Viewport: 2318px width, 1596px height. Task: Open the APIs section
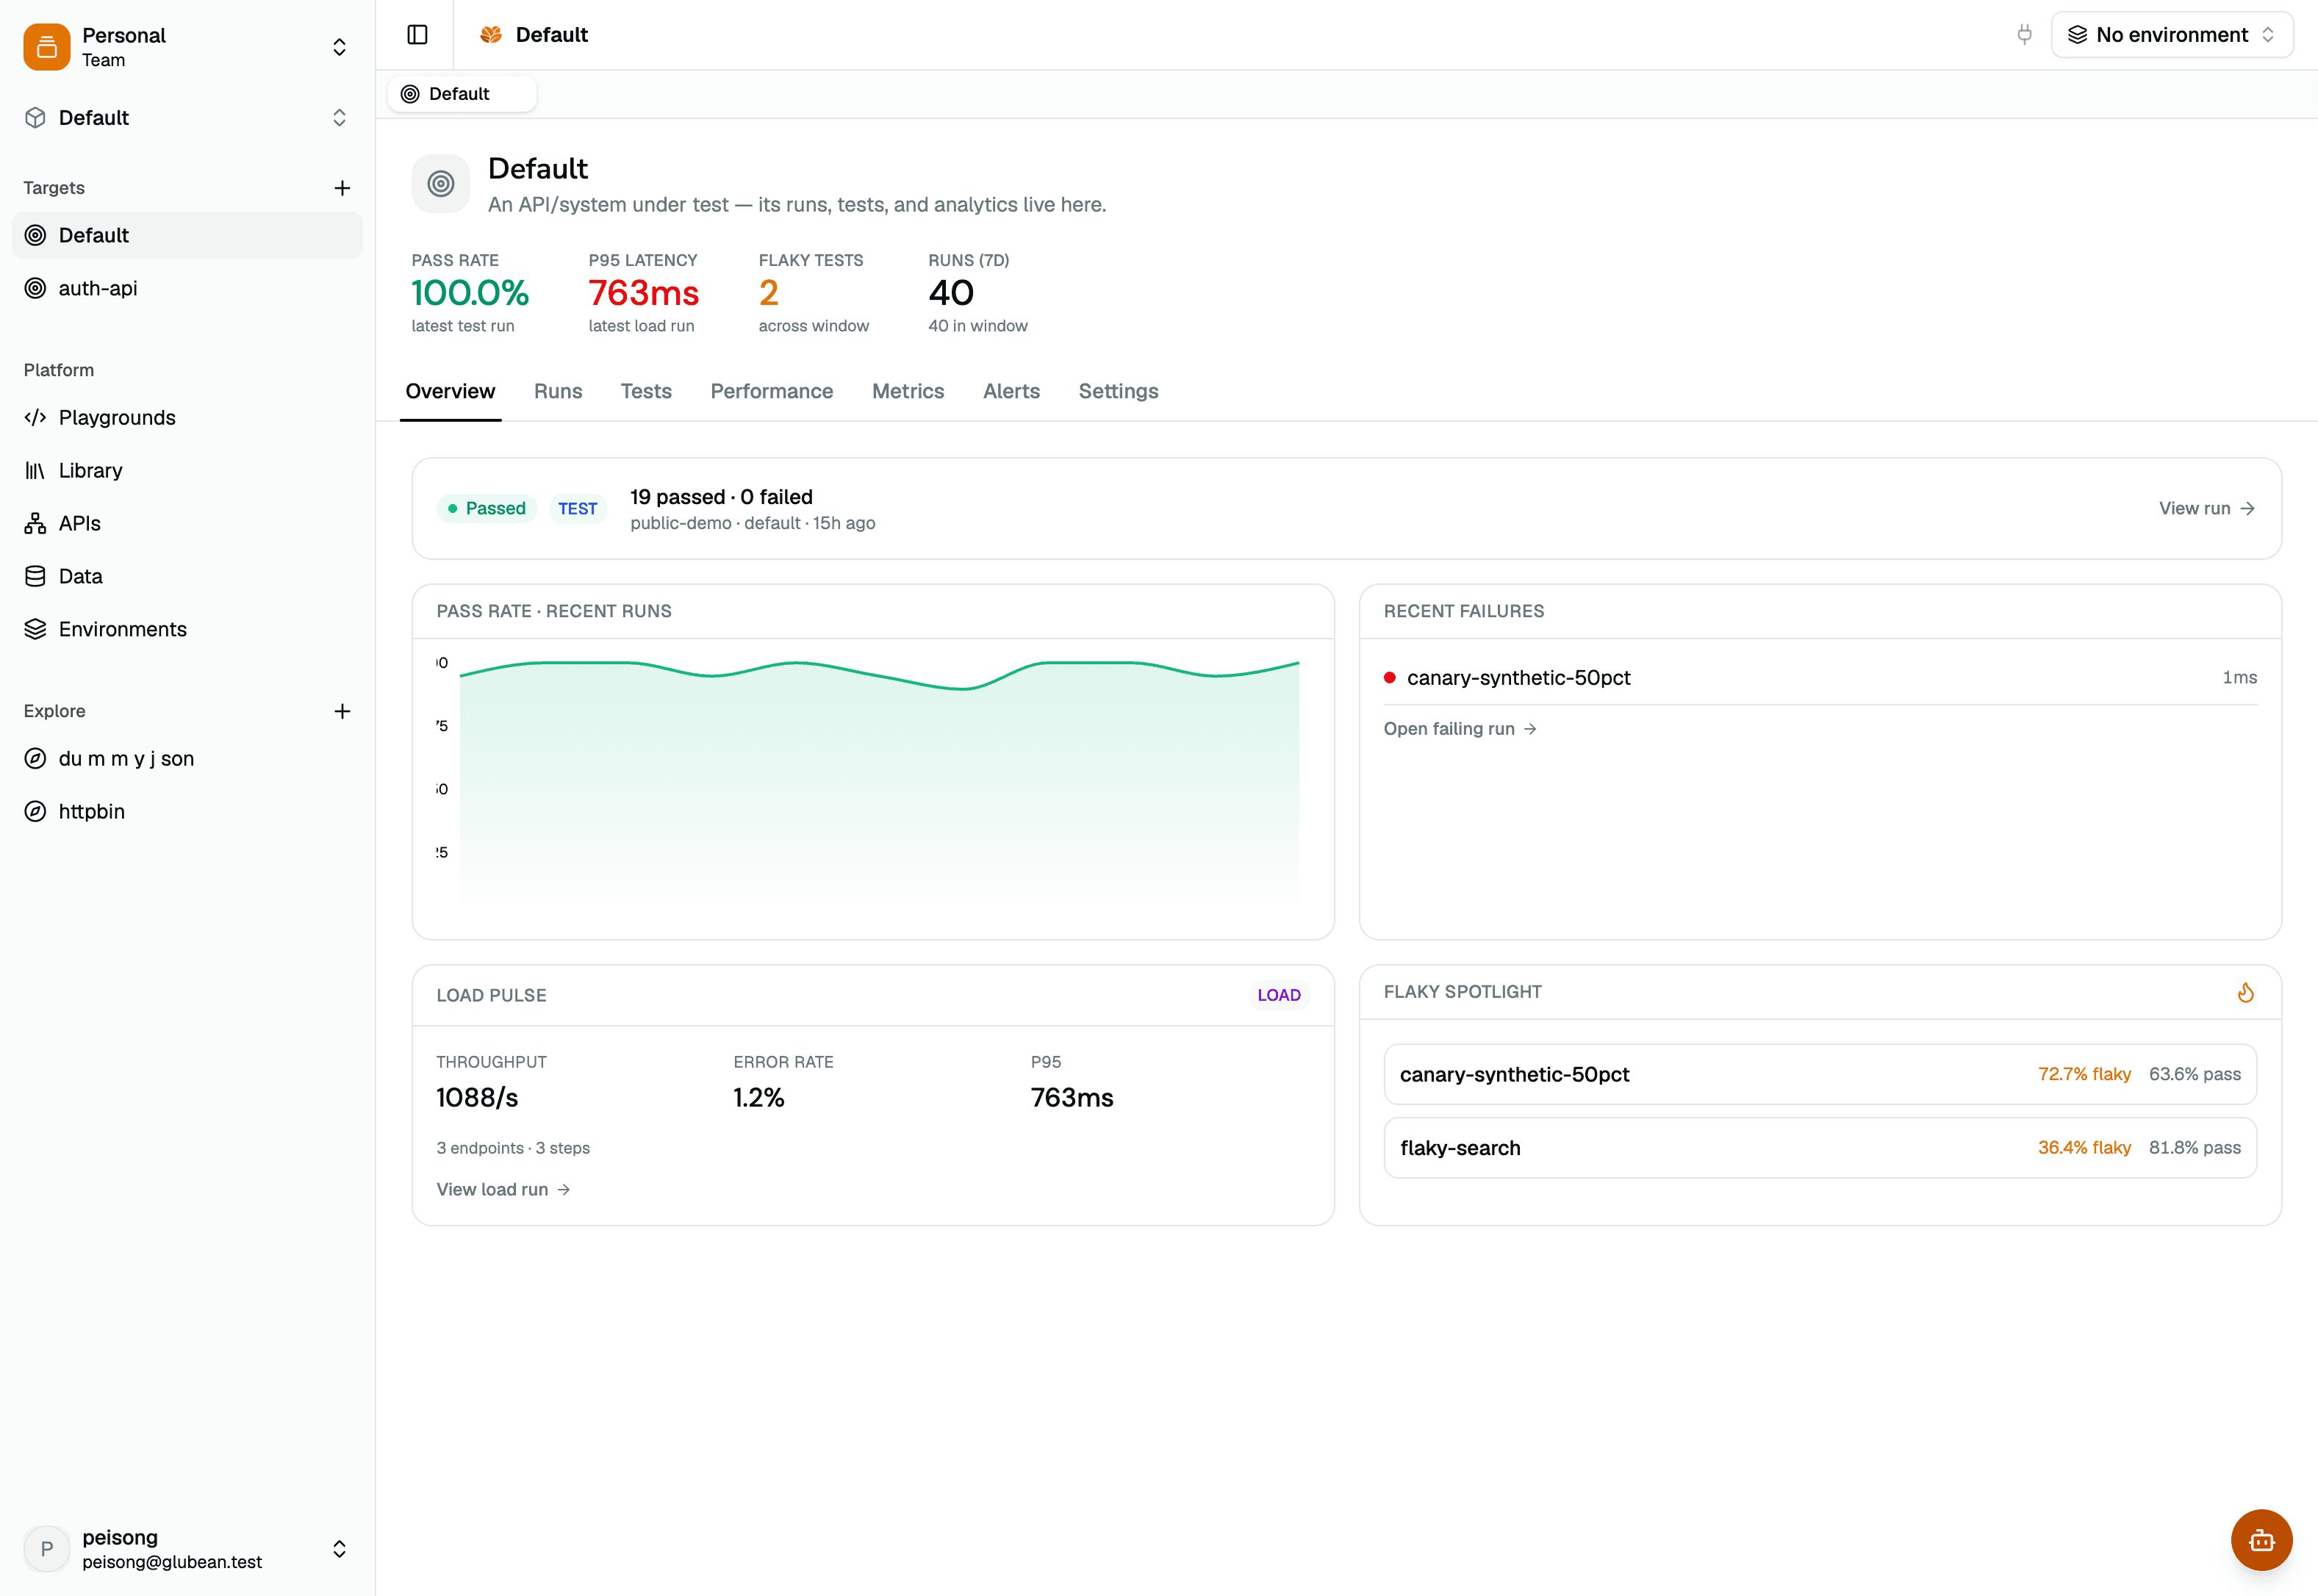pos(187,523)
